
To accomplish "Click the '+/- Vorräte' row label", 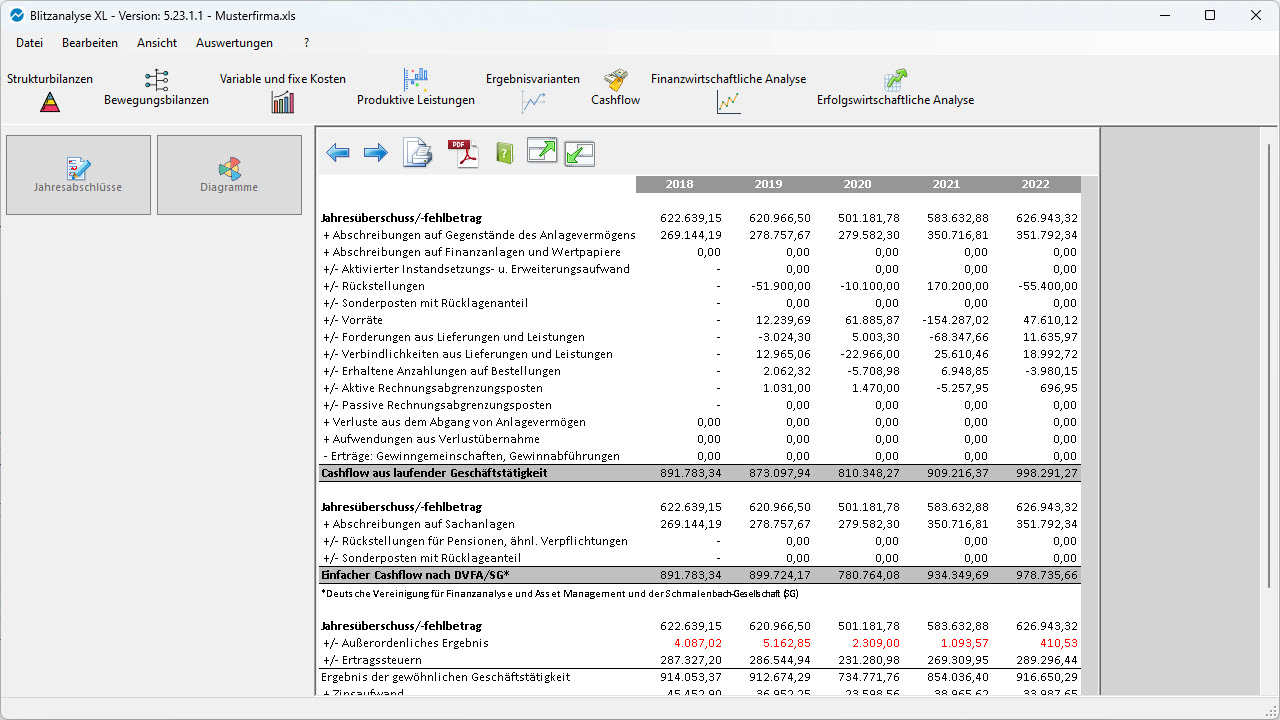I will point(352,320).
